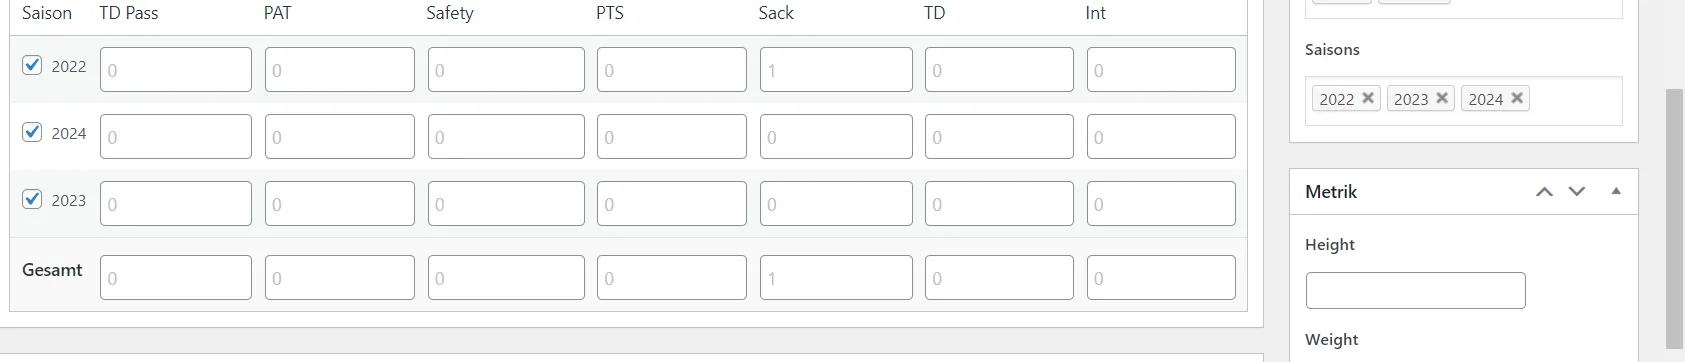Viewport: 1685px width, 362px height.
Task: Click the TD field for 2023
Action: pyautogui.click(x=999, y=204)
